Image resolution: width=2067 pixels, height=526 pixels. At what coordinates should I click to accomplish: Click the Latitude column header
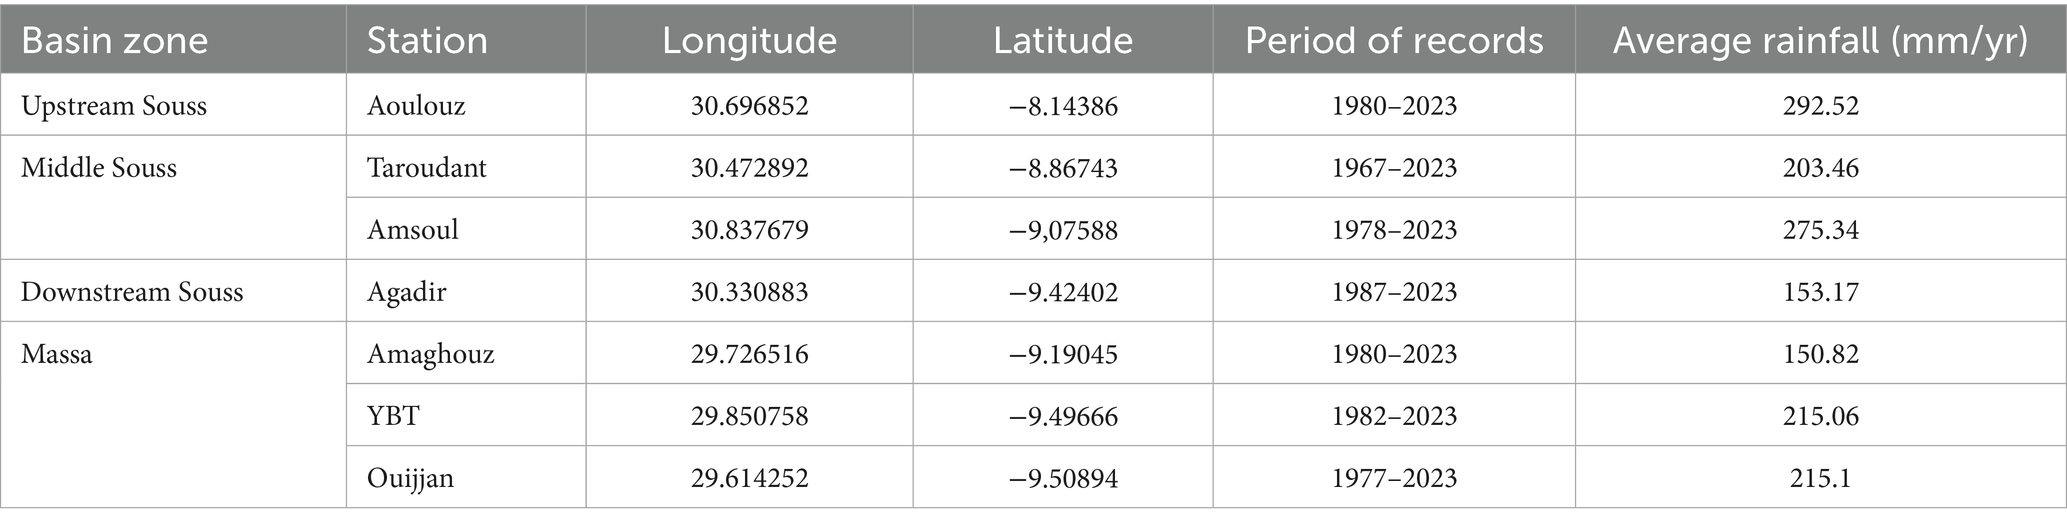point(1062,40)
